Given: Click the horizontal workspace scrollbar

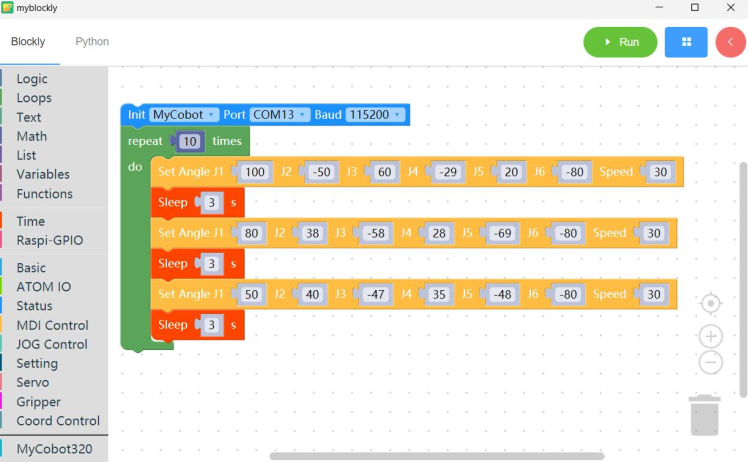Looking at the screenshot, I should [436, 456].
